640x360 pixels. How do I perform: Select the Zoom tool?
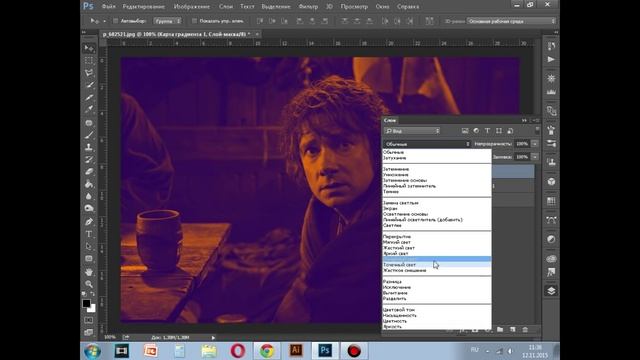click(x=89, y=284)
